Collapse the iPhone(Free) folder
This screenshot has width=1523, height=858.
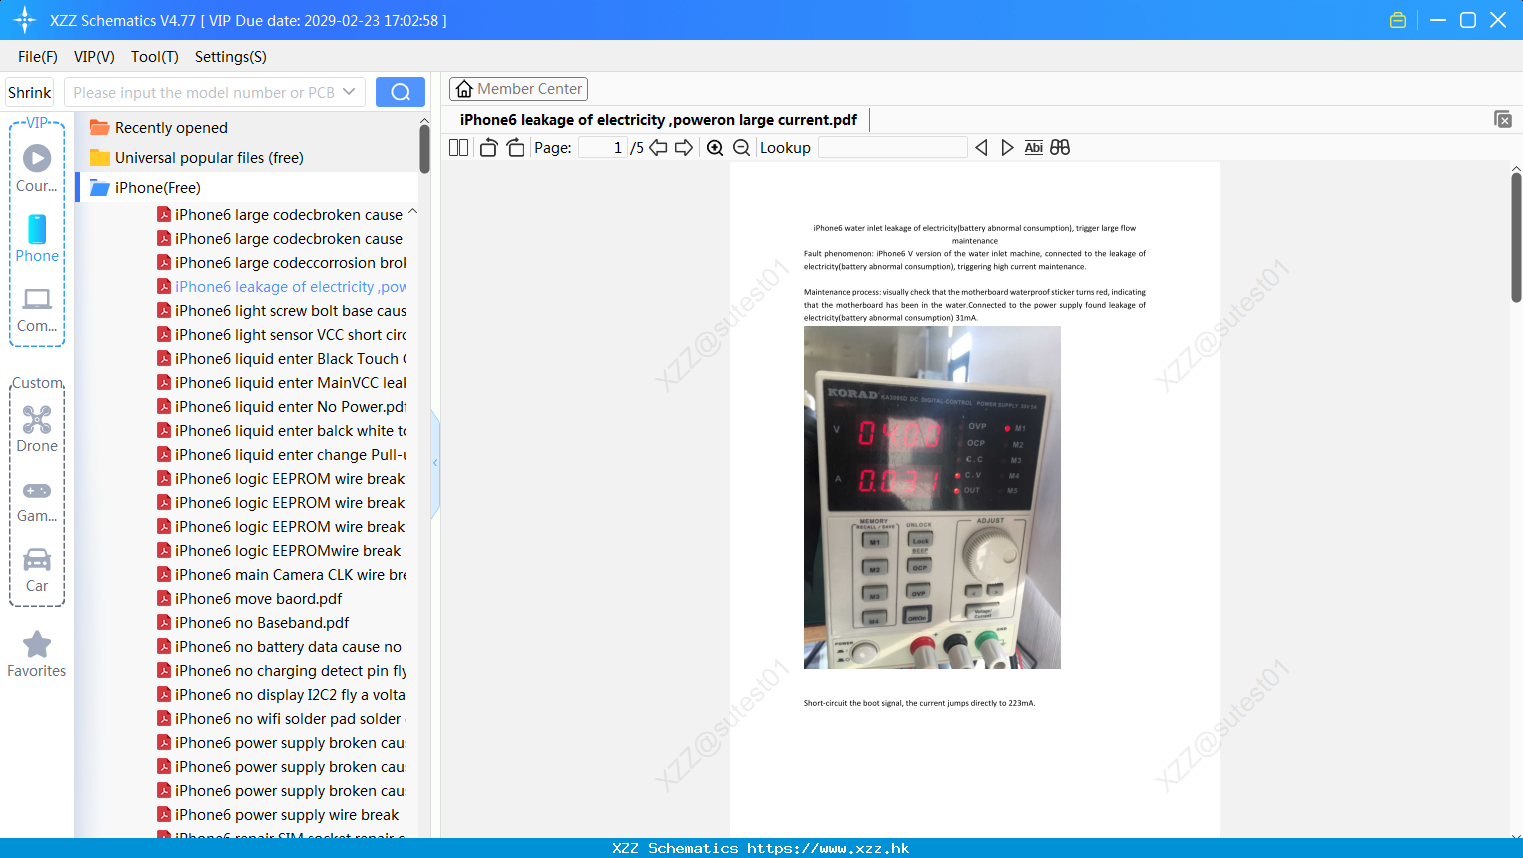point(146,188)
